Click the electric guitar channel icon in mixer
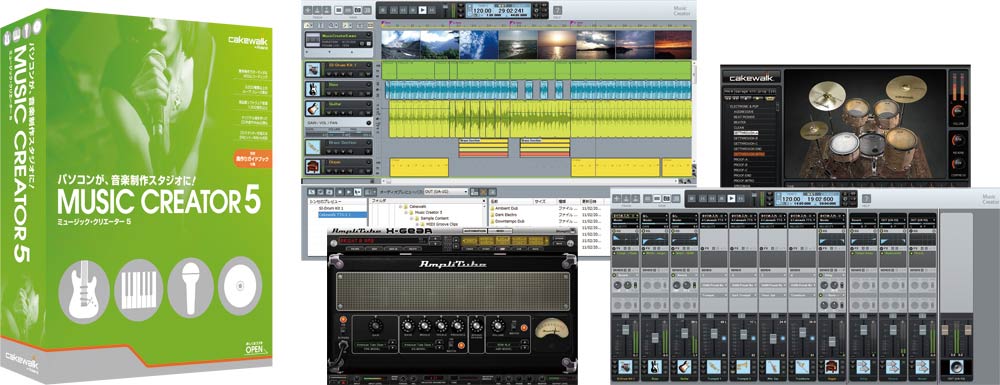 point(684,367)
